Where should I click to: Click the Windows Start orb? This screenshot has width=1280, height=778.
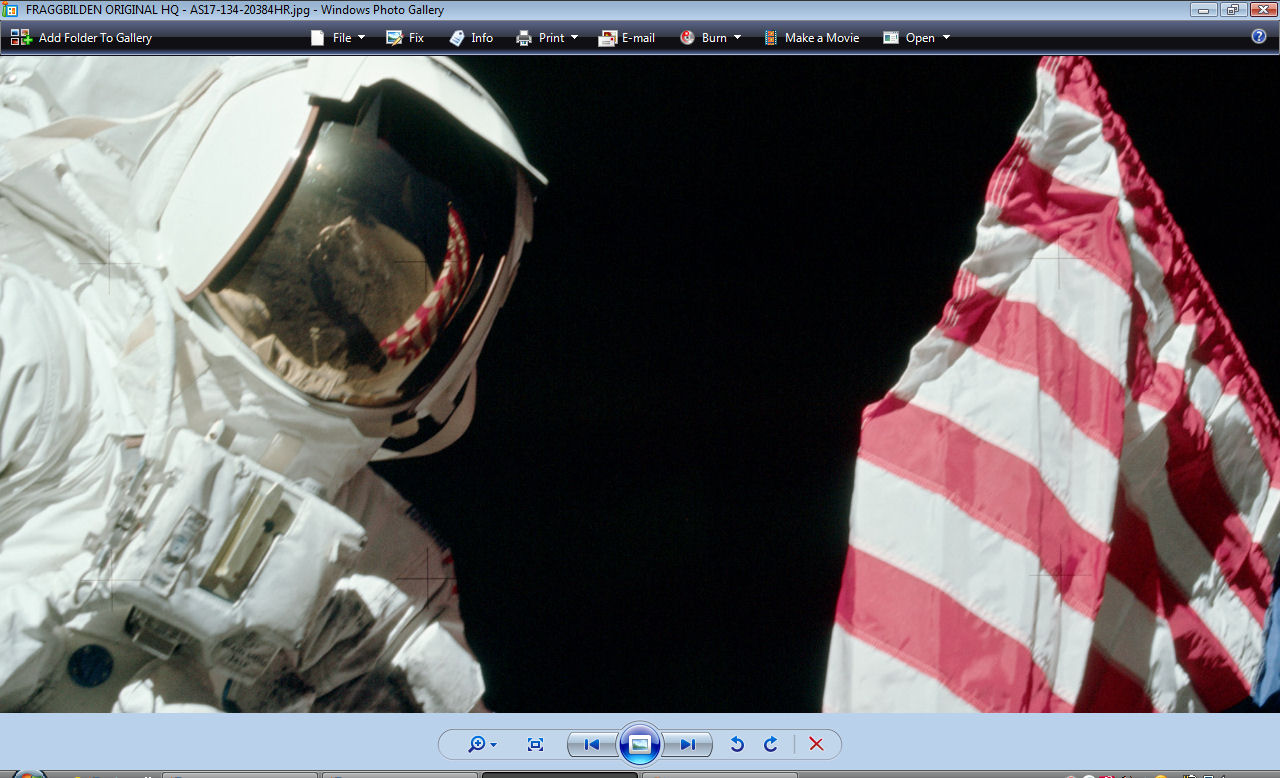28,774
